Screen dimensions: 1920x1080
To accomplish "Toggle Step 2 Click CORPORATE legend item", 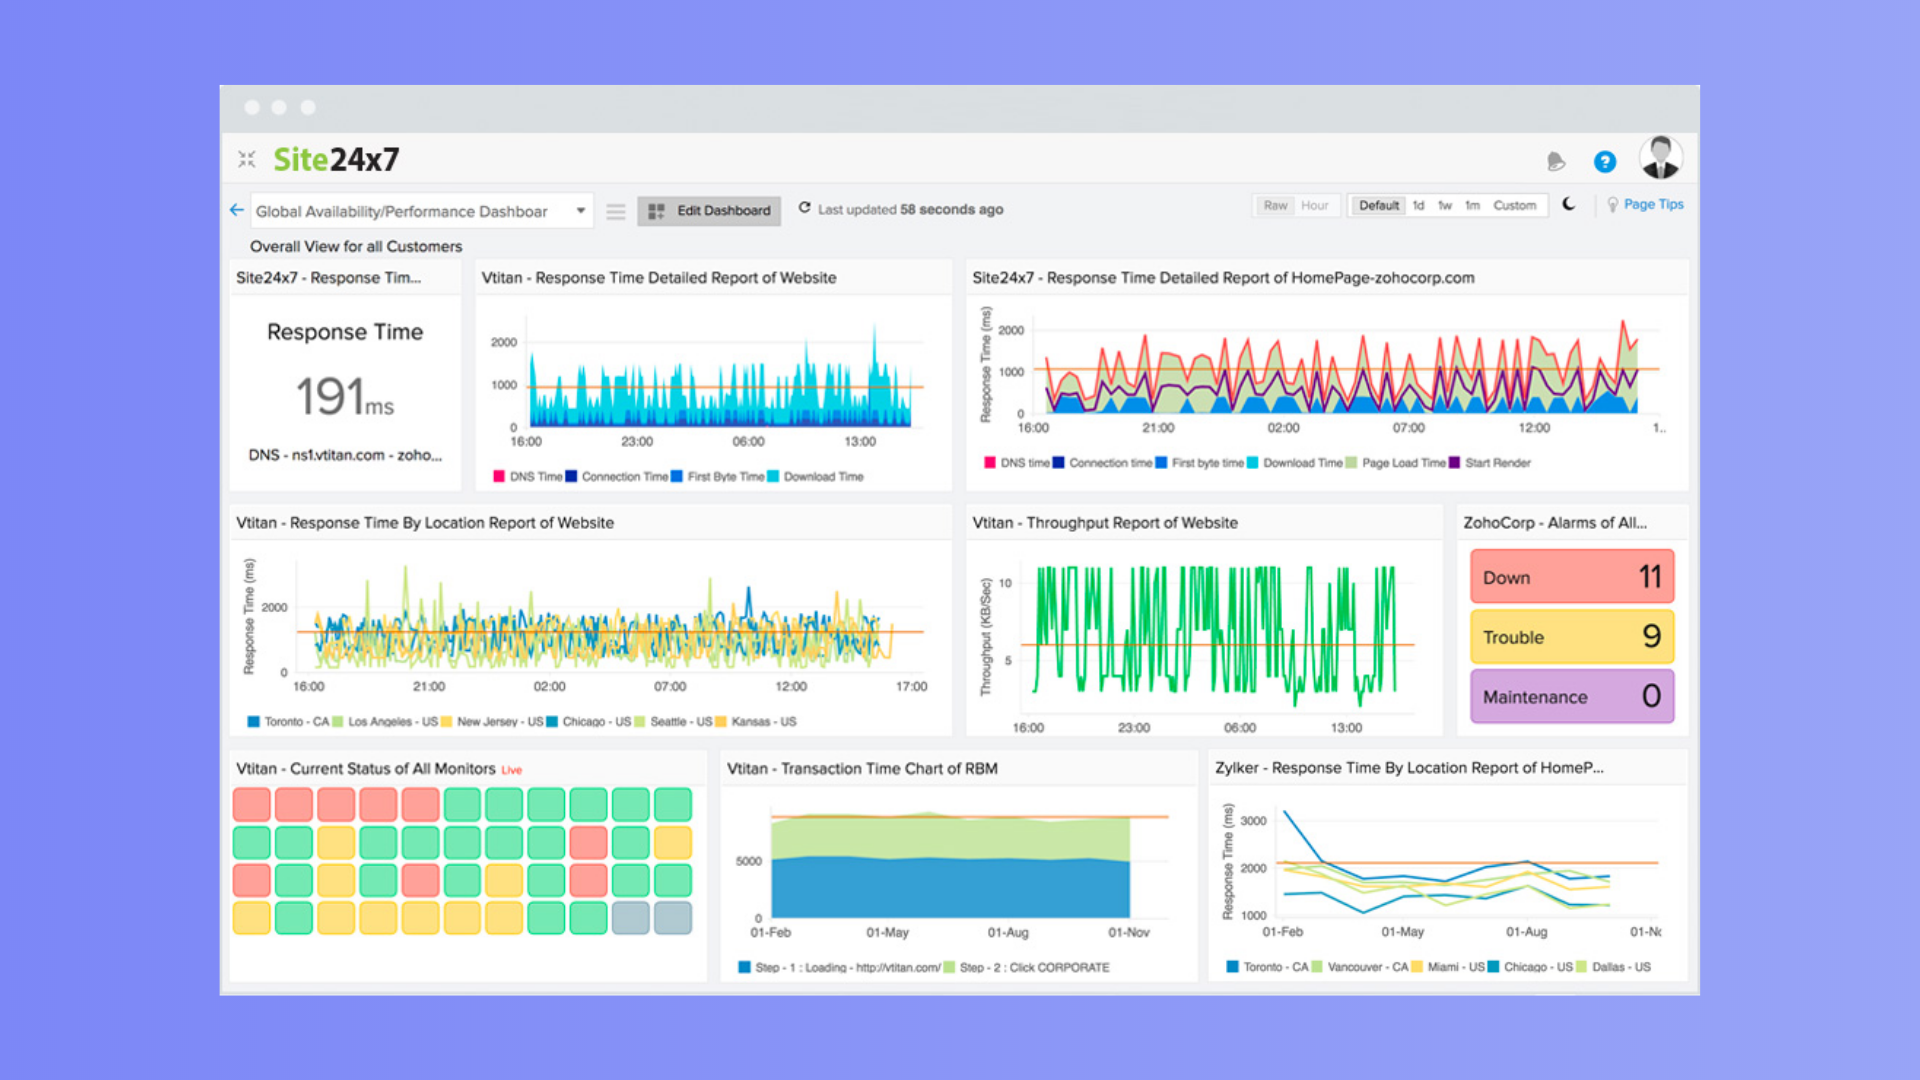I will point(1027,967).
